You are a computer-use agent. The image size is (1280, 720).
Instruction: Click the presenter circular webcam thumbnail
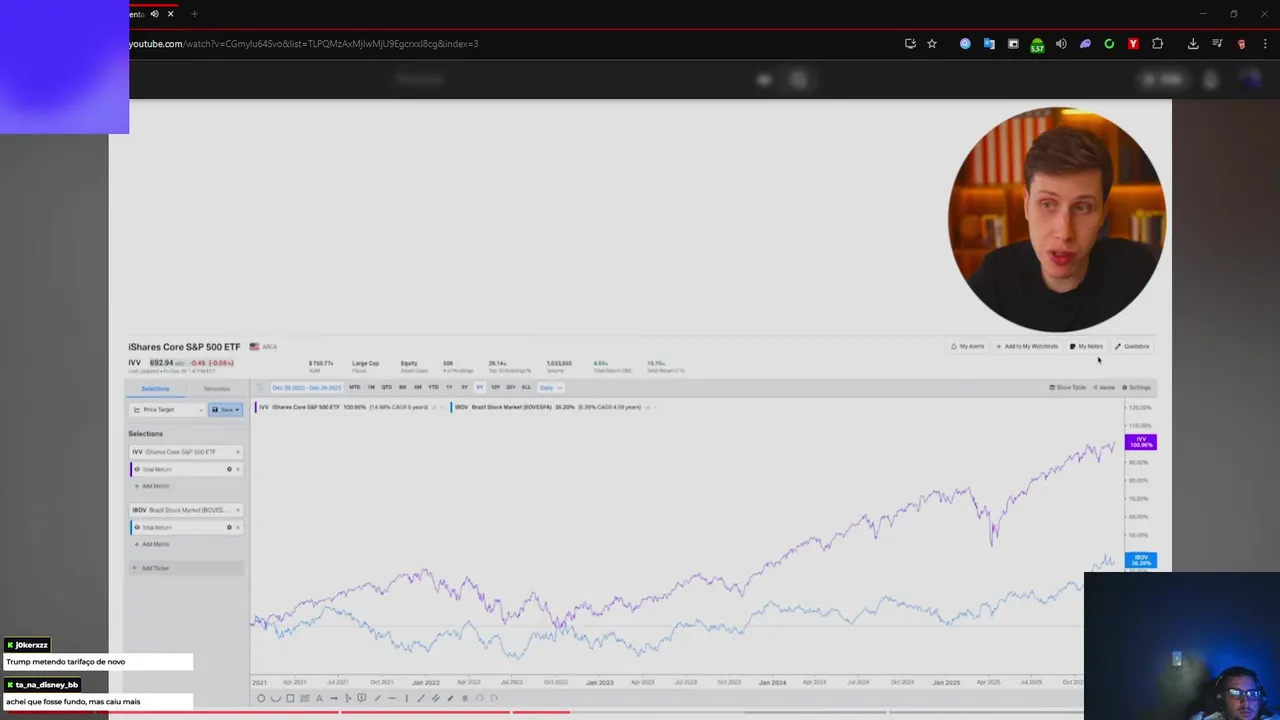pos(1056,220)
